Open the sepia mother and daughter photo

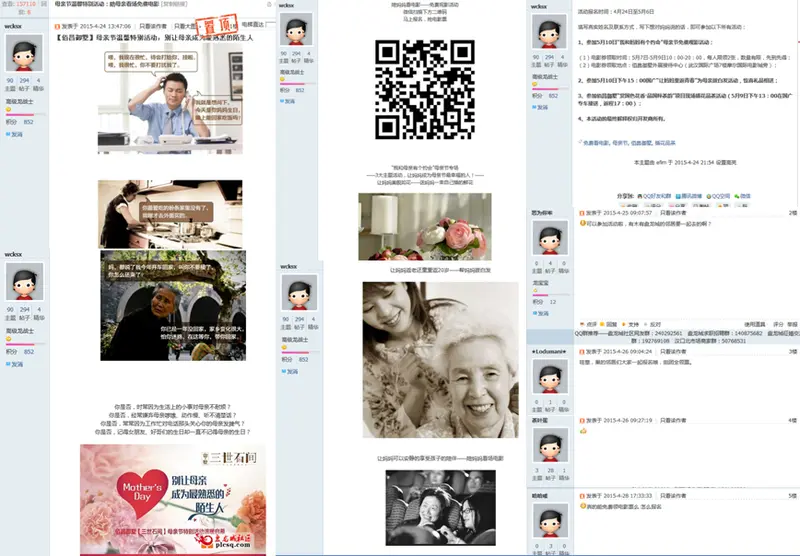[440, 360]
